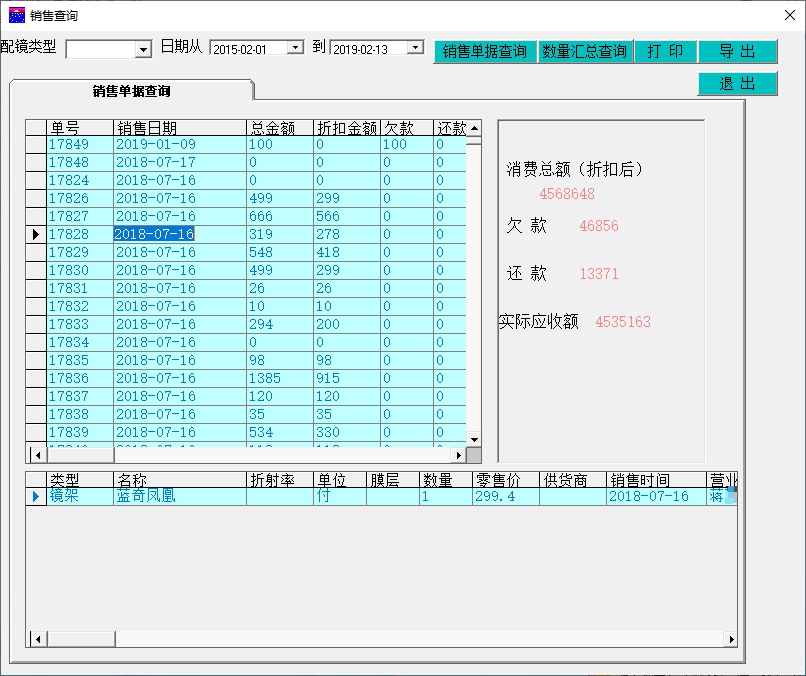Click the 销售单据查询 button
Image resolution: width=806 pixels, height=676 pixels.
click(x=485, y=52)
